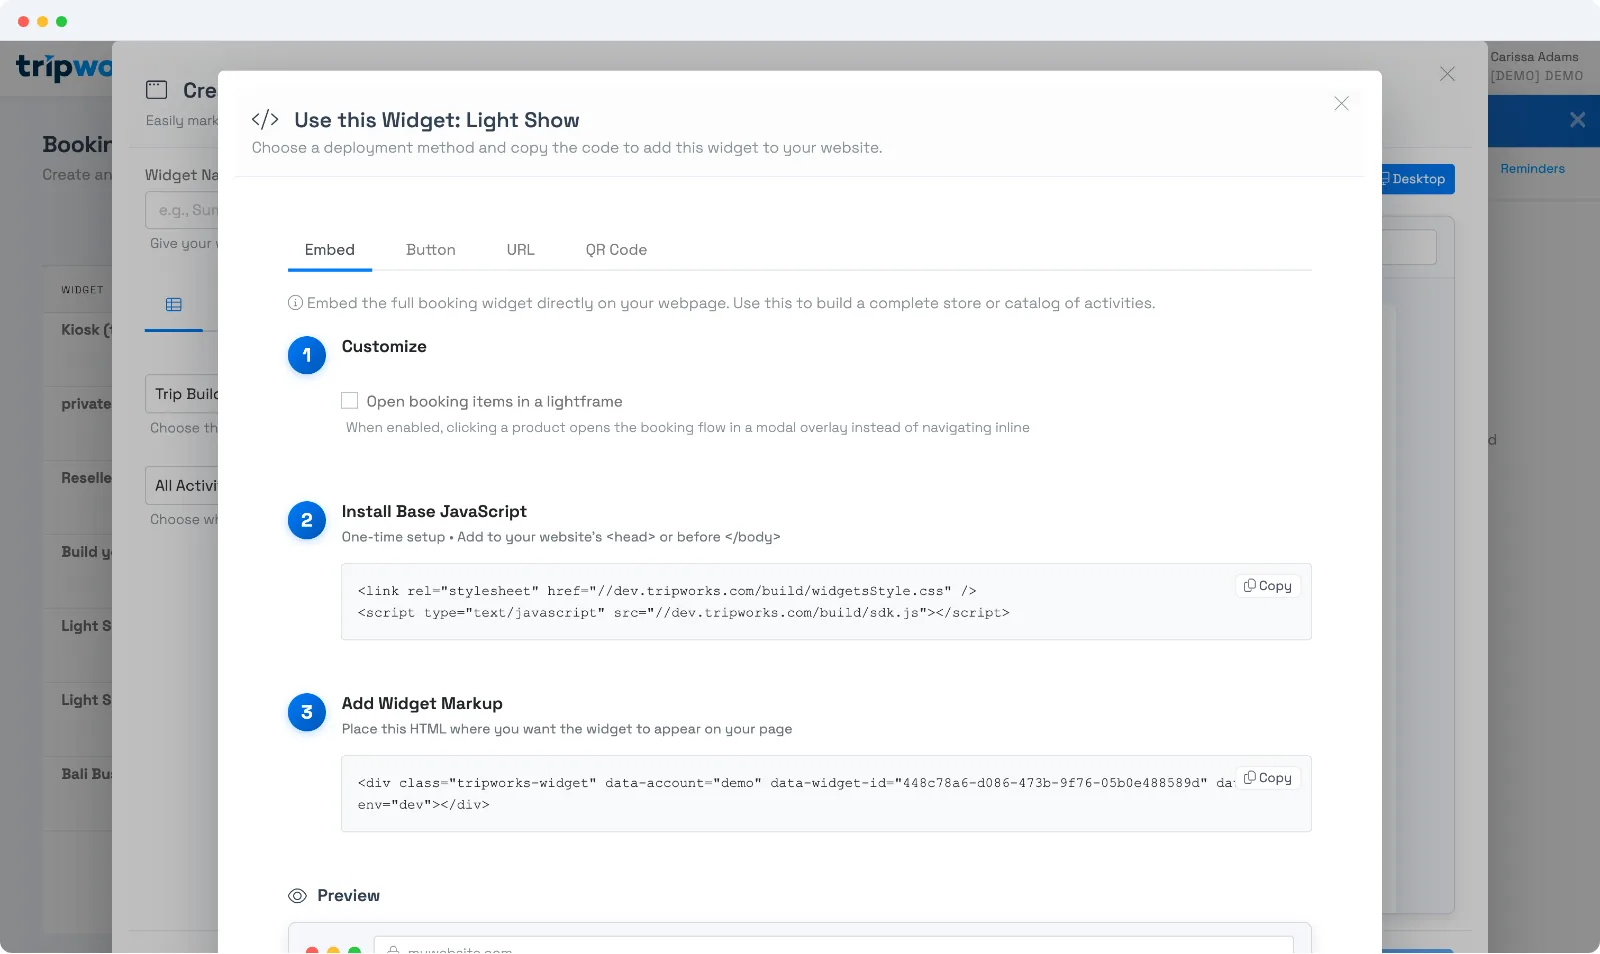Open the URL tab
Screen dimensions: 1600x954
tap(520, 250)
